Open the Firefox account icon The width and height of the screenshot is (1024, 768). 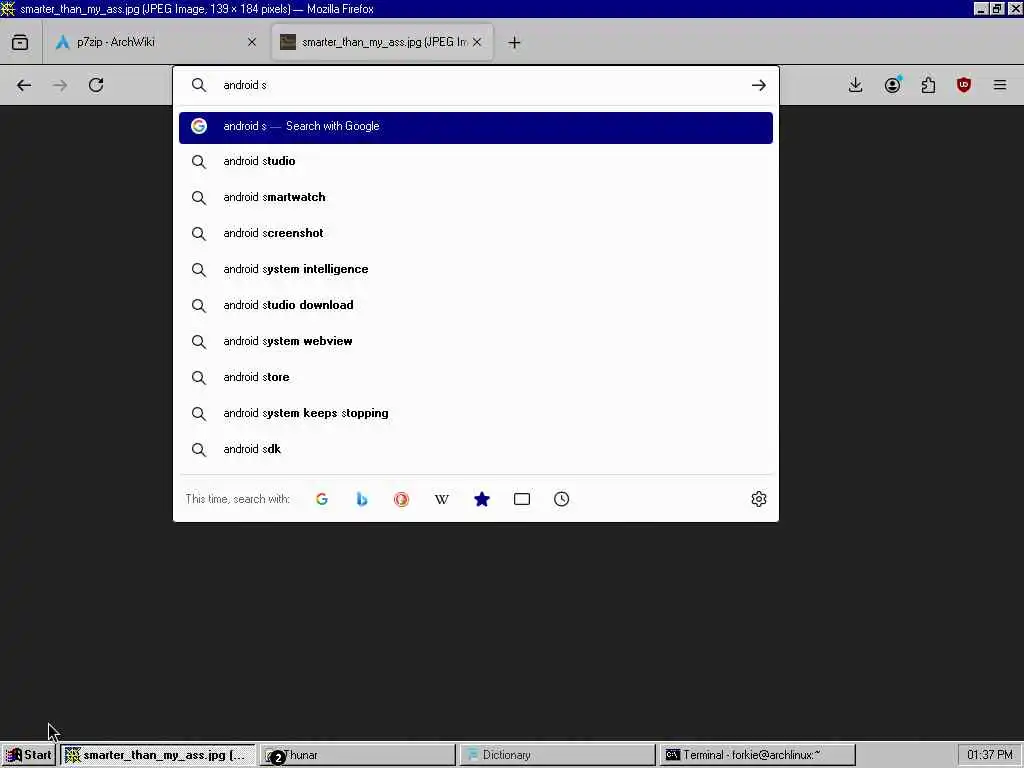(892, 85)
